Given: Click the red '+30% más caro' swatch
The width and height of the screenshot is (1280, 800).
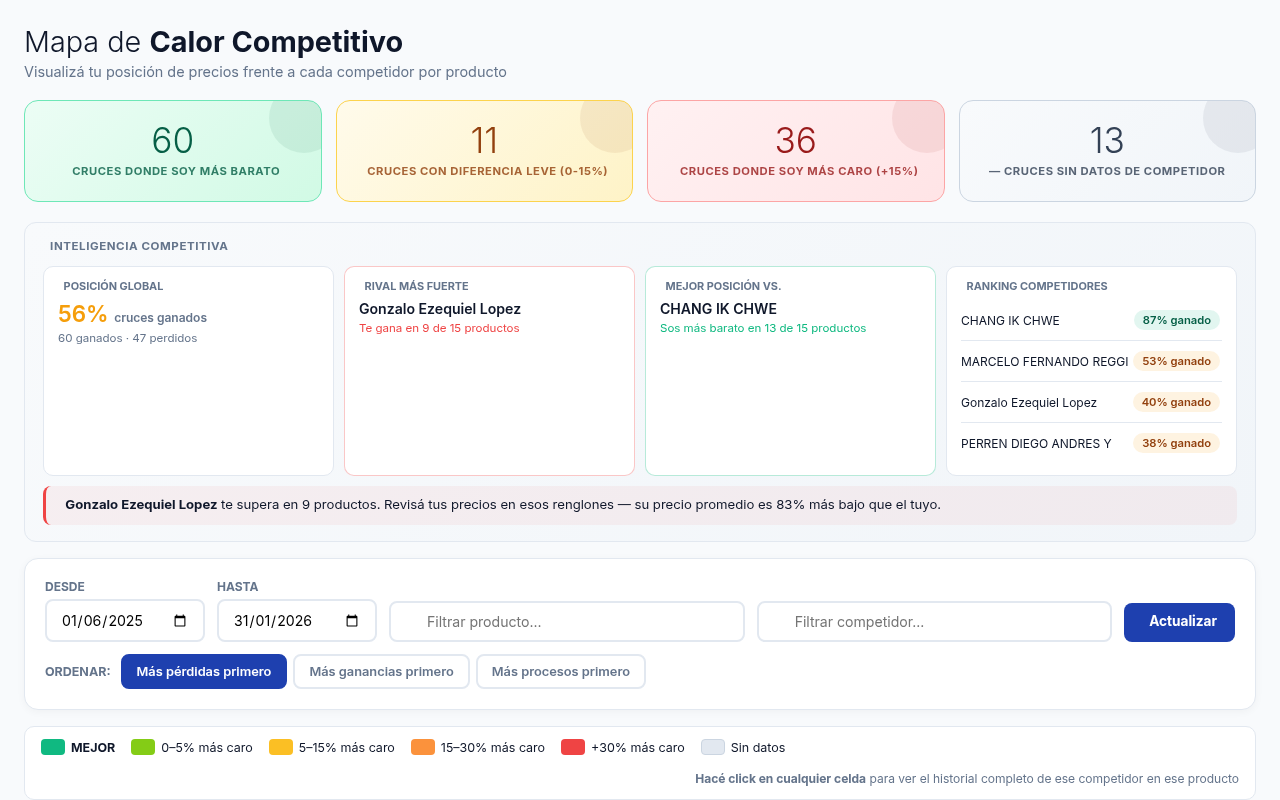Looking at the screenshot, I should click(573, 747).
